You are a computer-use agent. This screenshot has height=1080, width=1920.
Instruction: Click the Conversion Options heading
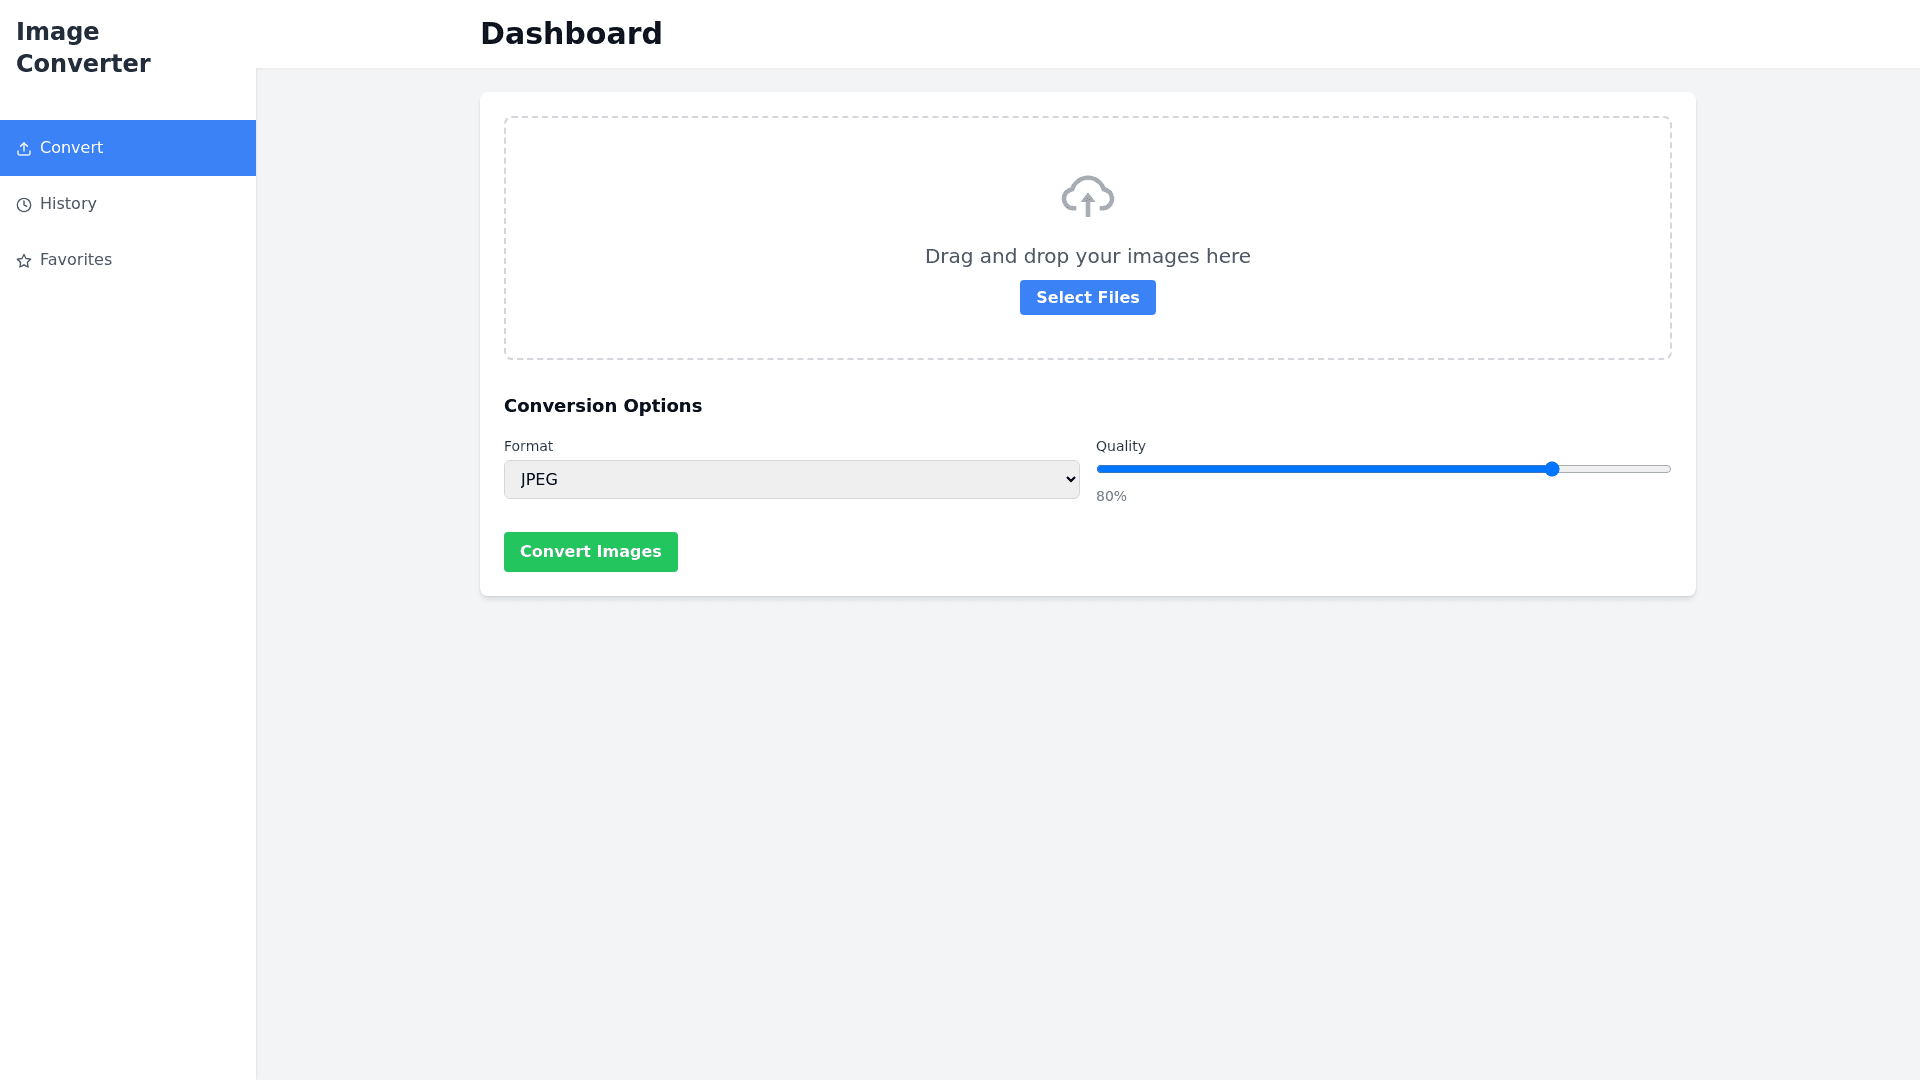(602, 406)
